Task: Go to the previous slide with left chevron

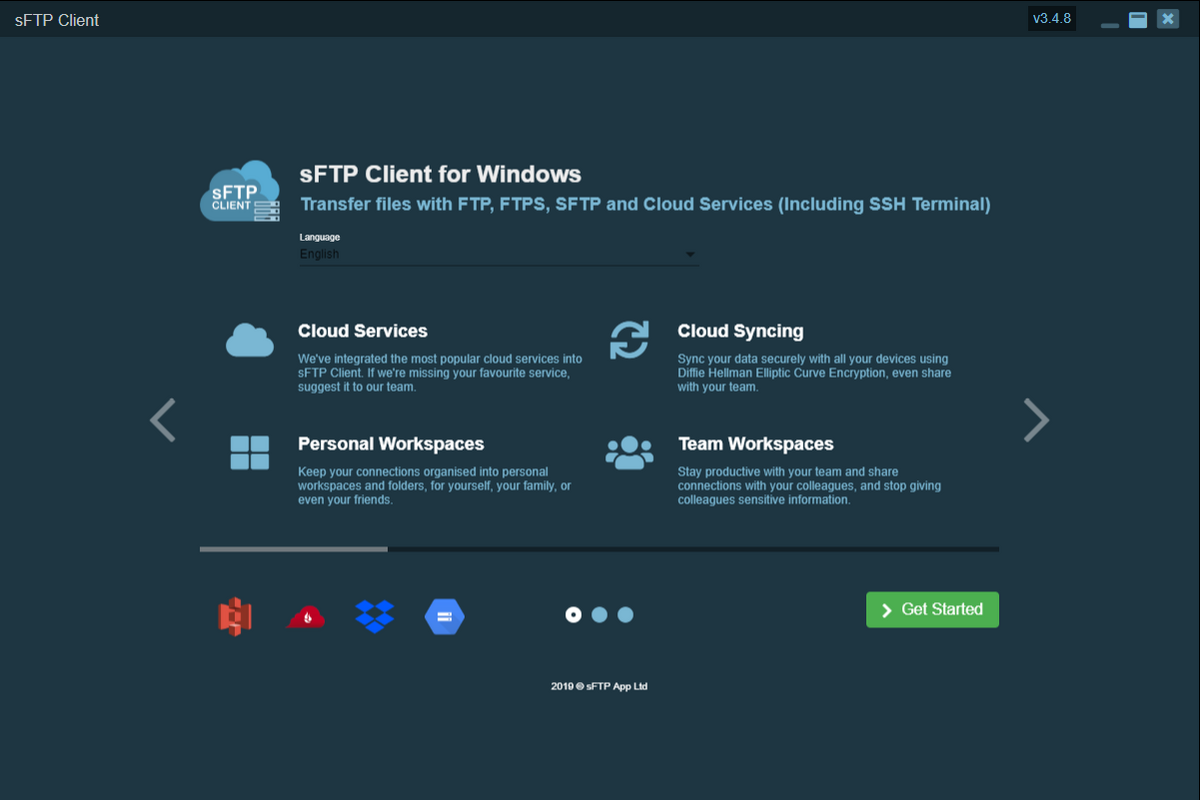Action: pos(162,420)
